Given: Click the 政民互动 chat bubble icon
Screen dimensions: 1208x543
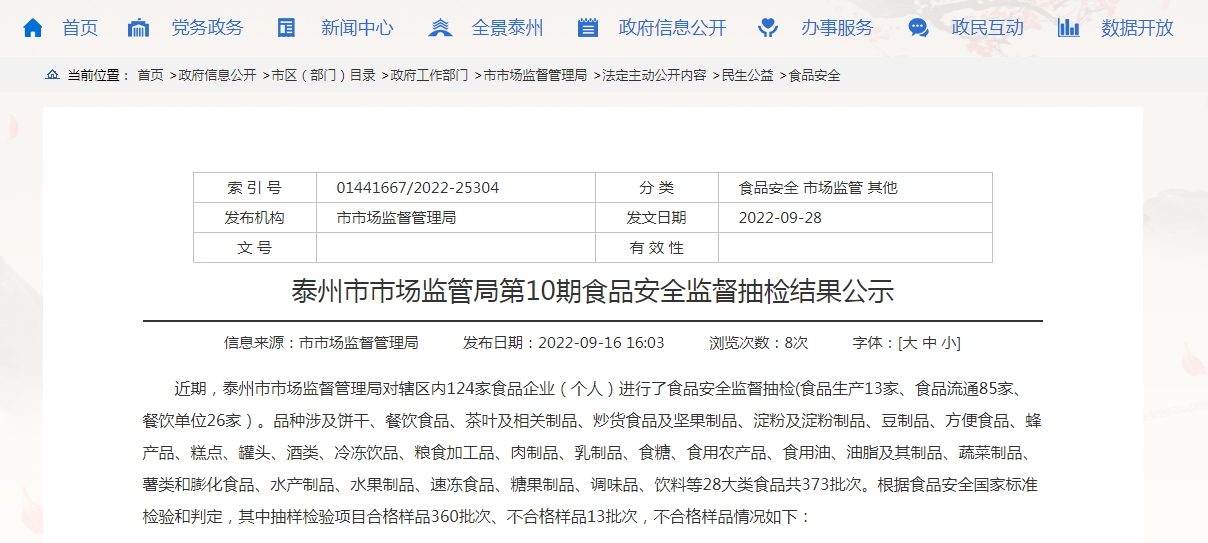Looking at the screenshot, I should (x=918, y=28).
